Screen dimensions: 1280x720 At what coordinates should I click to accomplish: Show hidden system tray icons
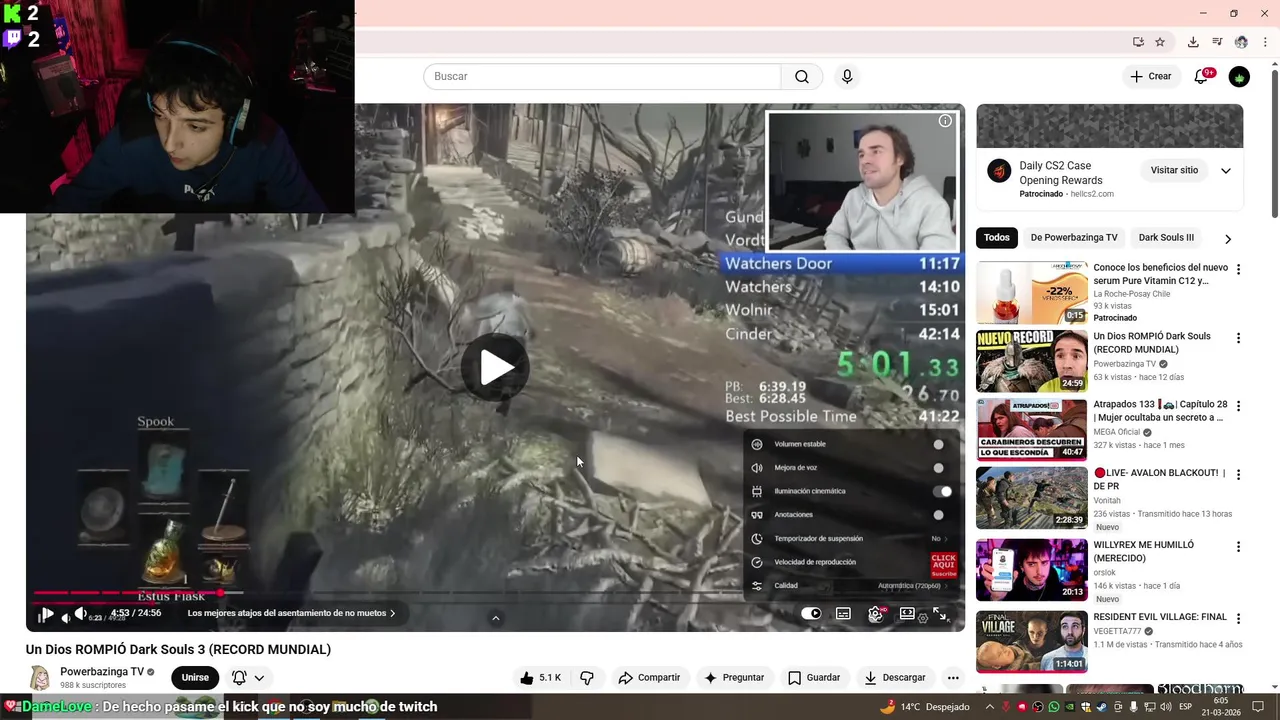pos(990,707)
